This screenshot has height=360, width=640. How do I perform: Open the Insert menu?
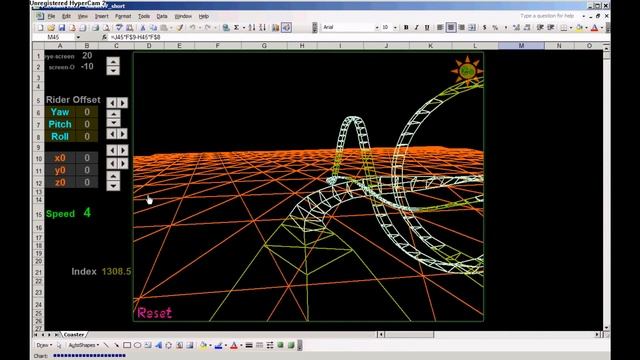[x=102, y=16]
